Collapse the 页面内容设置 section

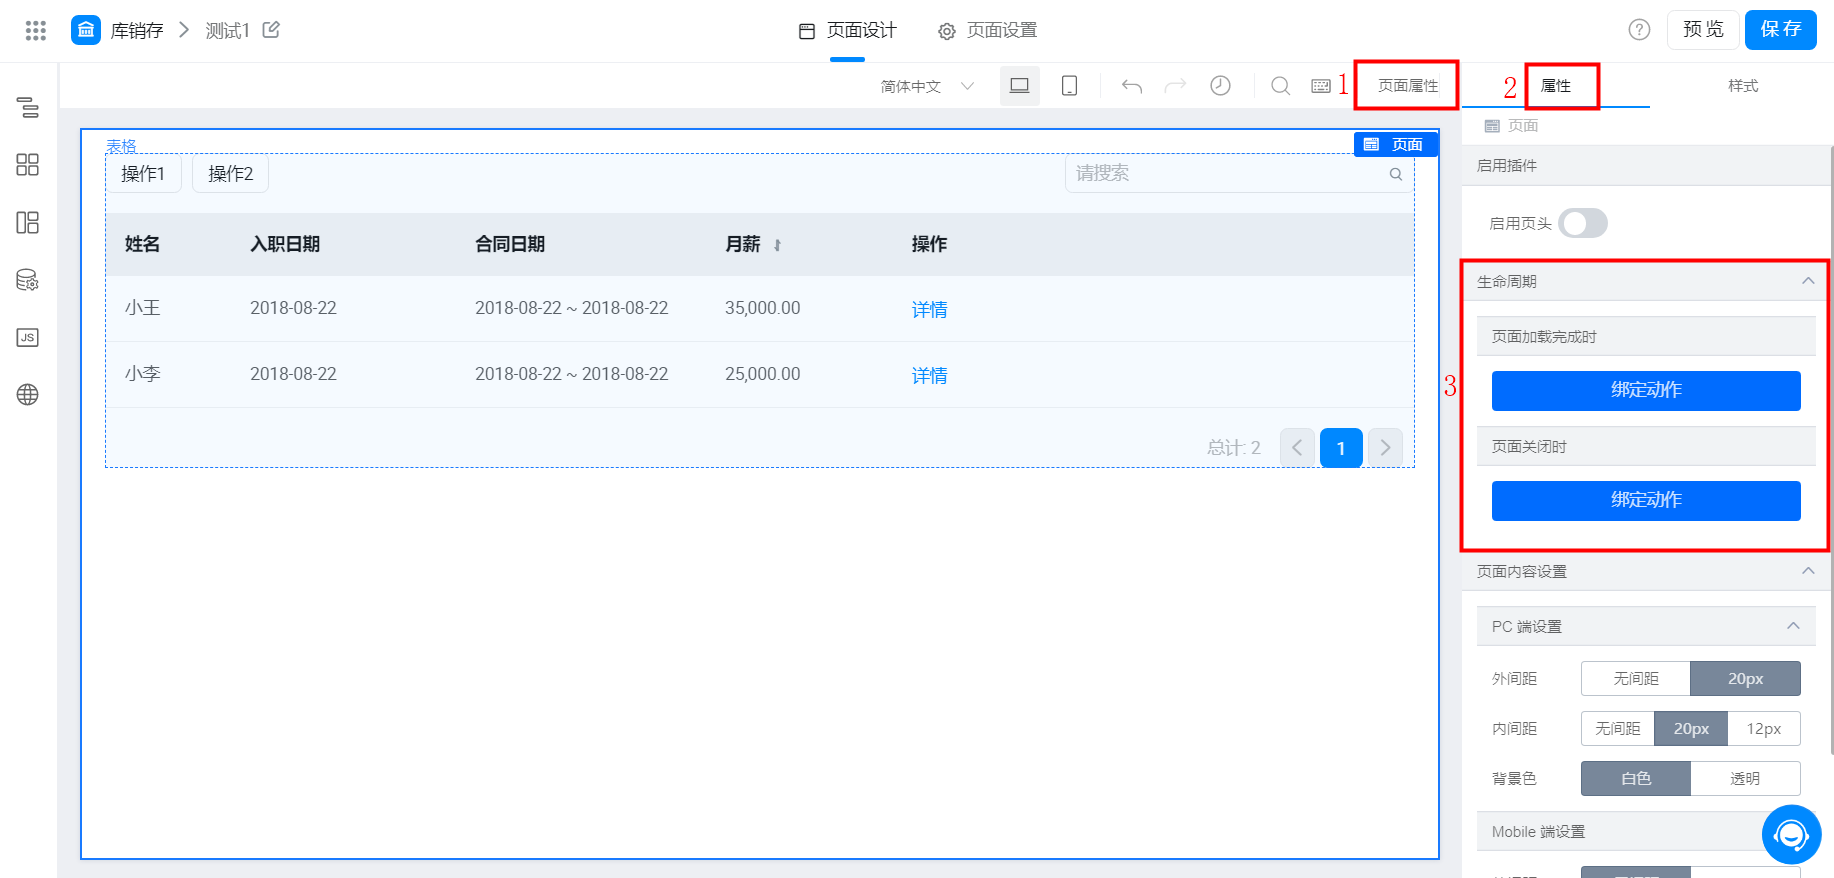1808,571
